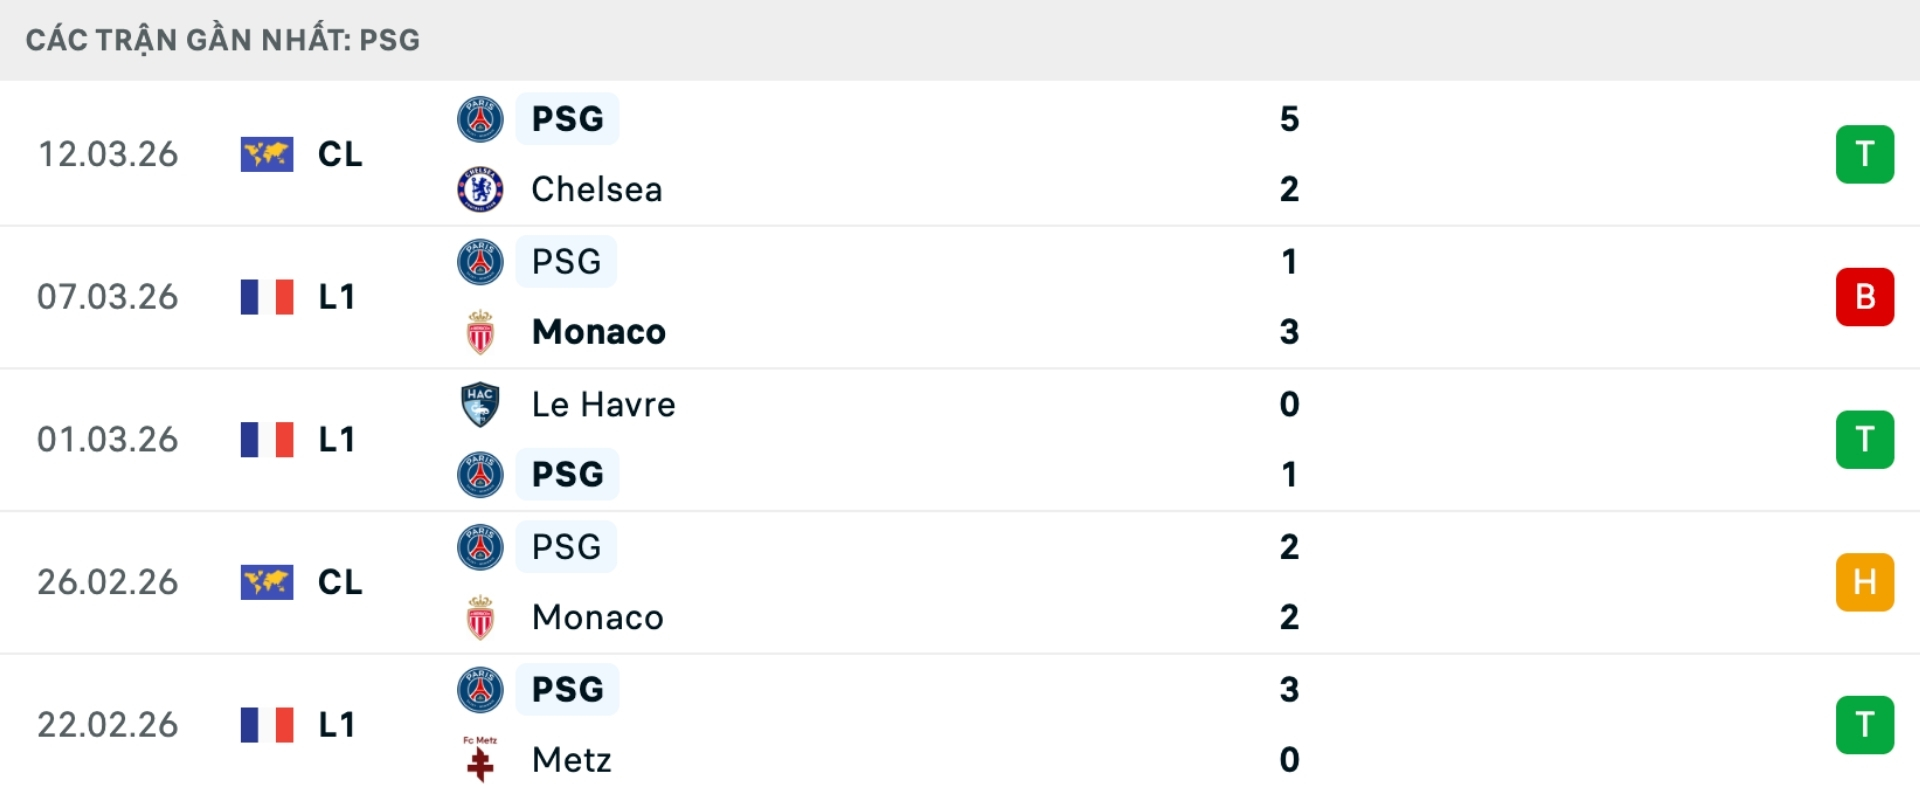Viewport: 1920px width, 792px height.
Task: Open the Le Havre club badge
Action: [x=480, y=404]
